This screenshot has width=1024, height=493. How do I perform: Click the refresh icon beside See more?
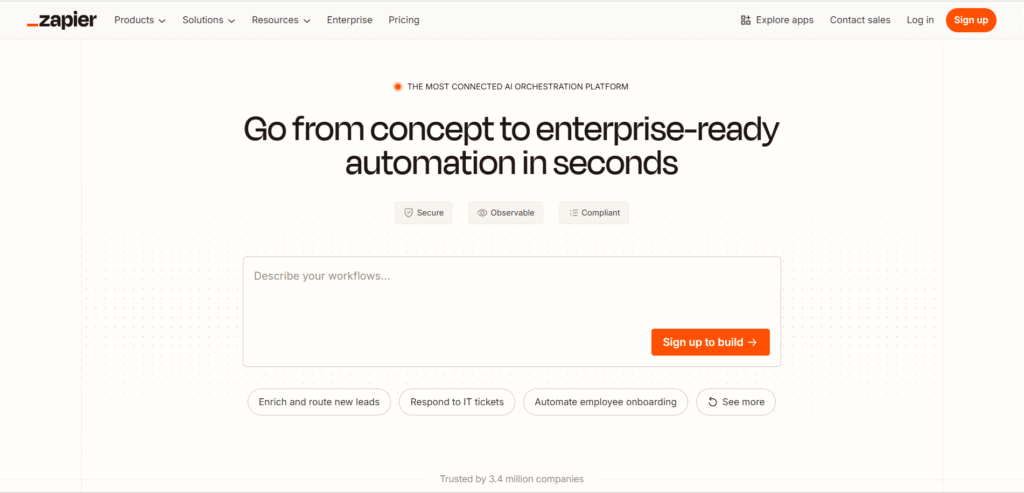coord(712,402)
